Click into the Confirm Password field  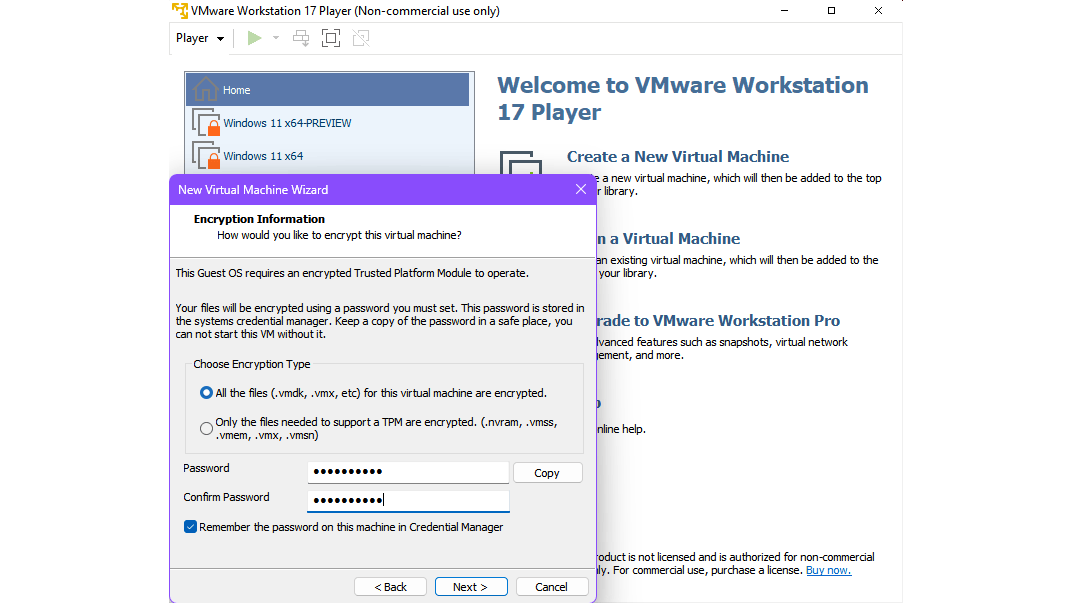(x=407, y=500)
